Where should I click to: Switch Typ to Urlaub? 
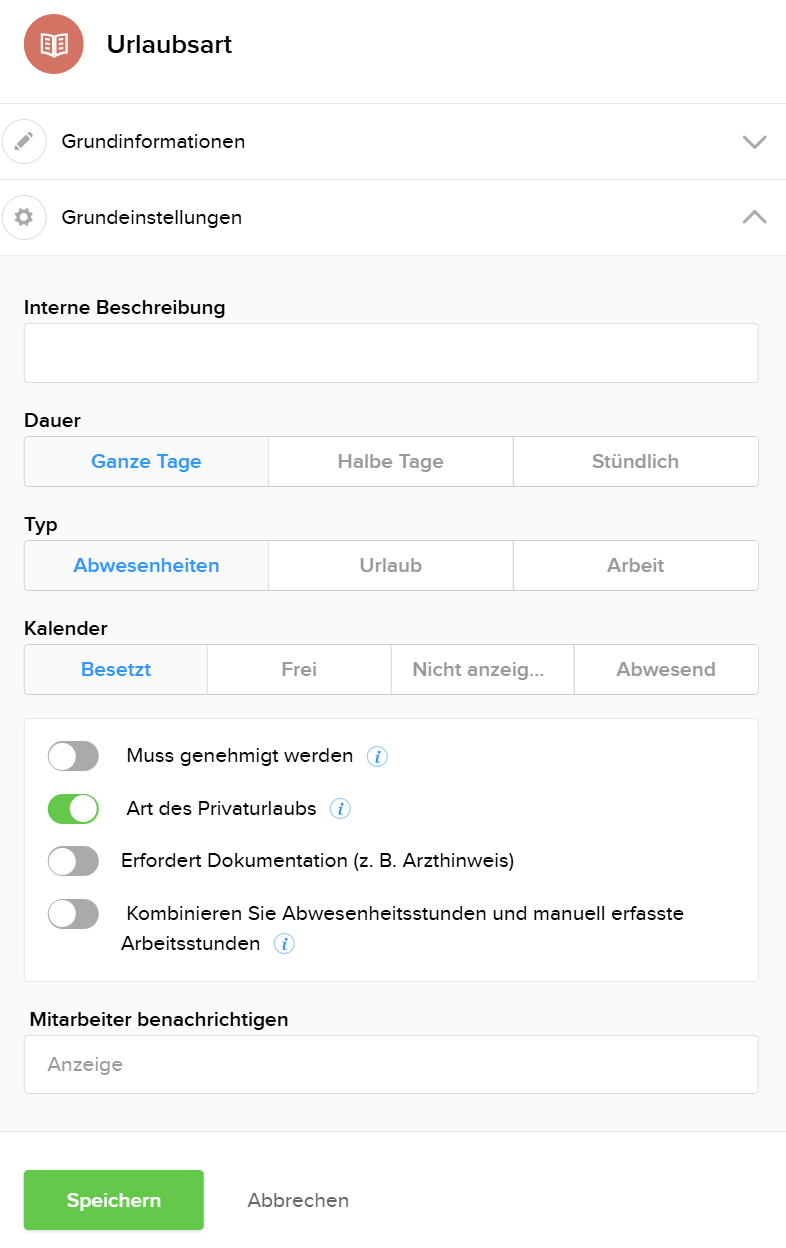point(390,565)
